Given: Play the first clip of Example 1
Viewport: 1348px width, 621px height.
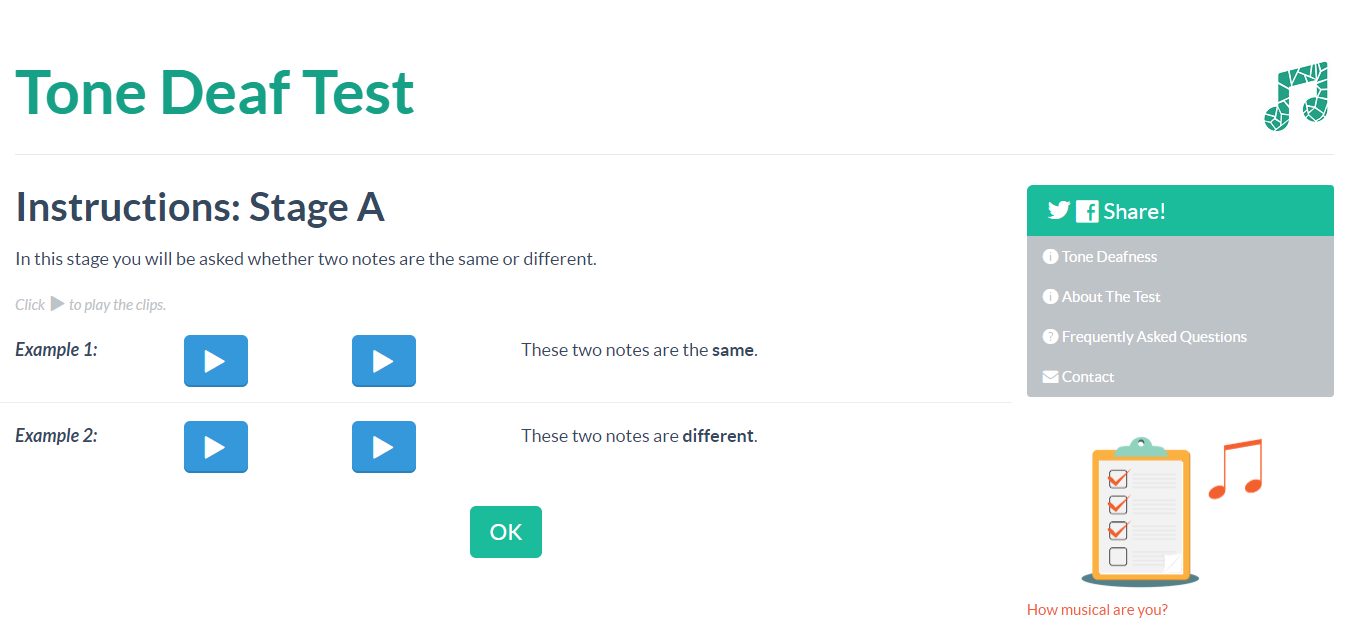Looking at the screenshot, I should [215, 361].
